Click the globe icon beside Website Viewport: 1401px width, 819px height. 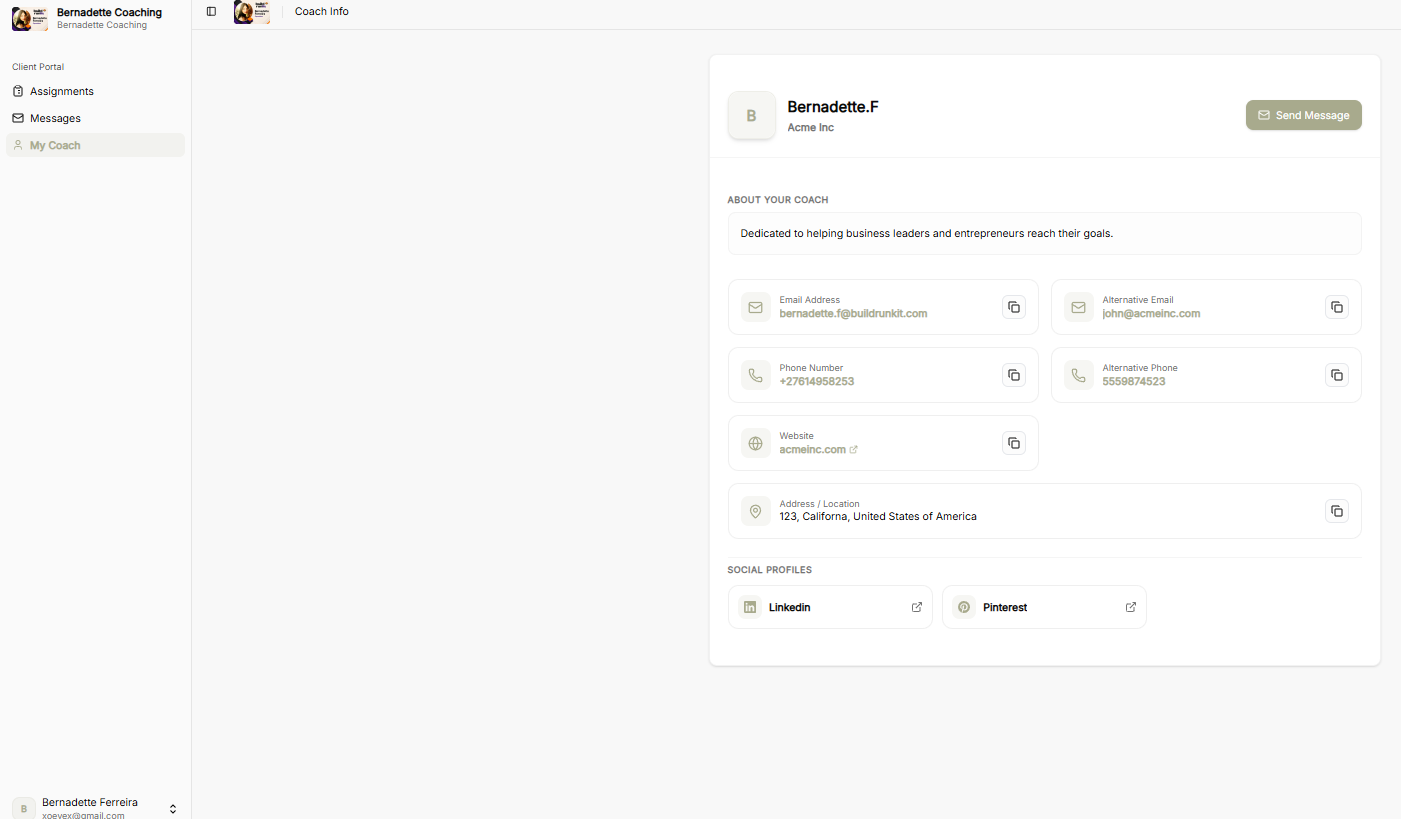(756, 443)
